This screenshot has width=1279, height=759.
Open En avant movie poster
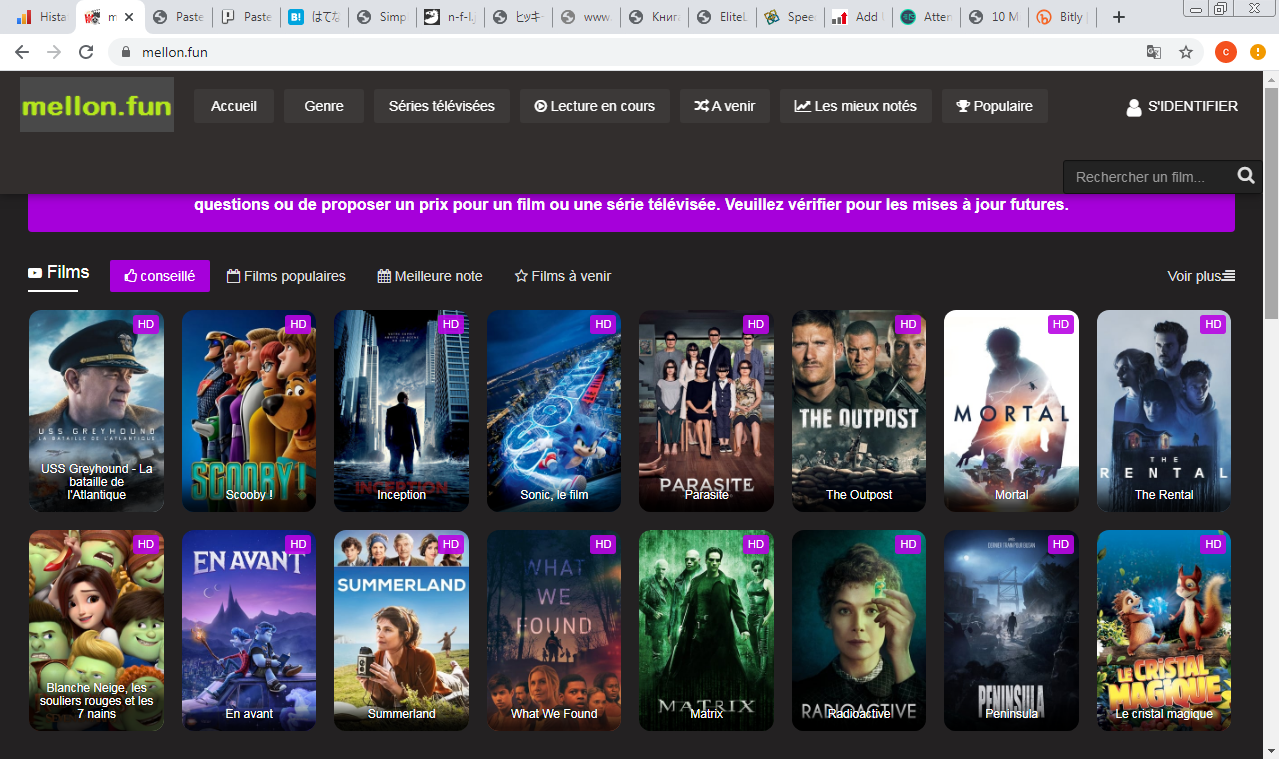tap(249, 631)
